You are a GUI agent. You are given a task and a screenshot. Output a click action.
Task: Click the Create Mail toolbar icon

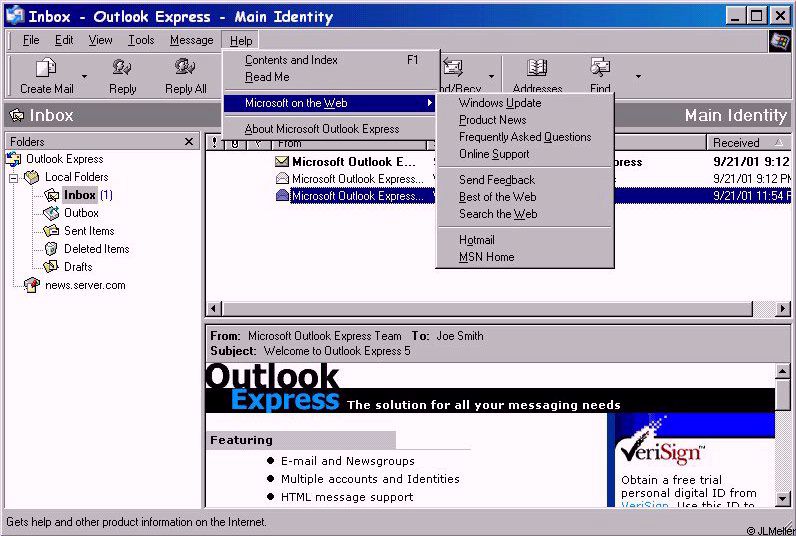click(46, 68)
